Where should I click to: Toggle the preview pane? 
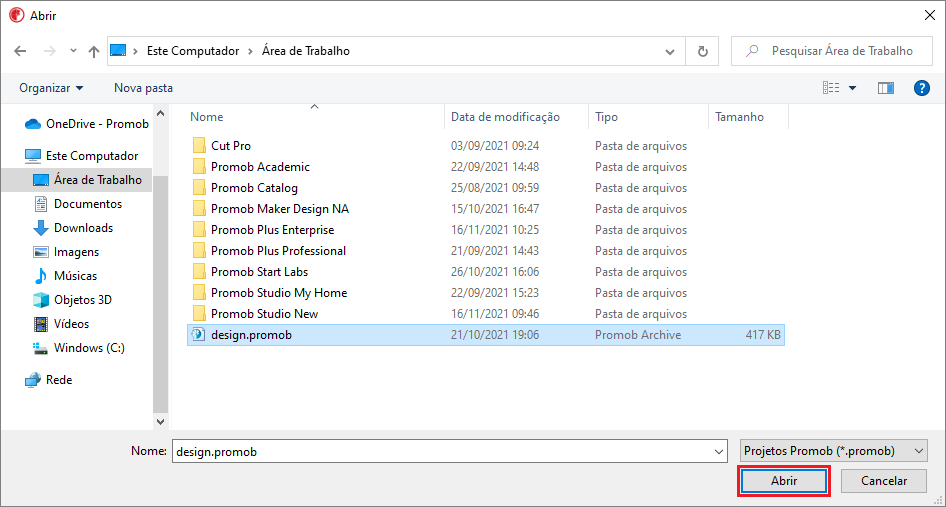click(x=886, y=88)
